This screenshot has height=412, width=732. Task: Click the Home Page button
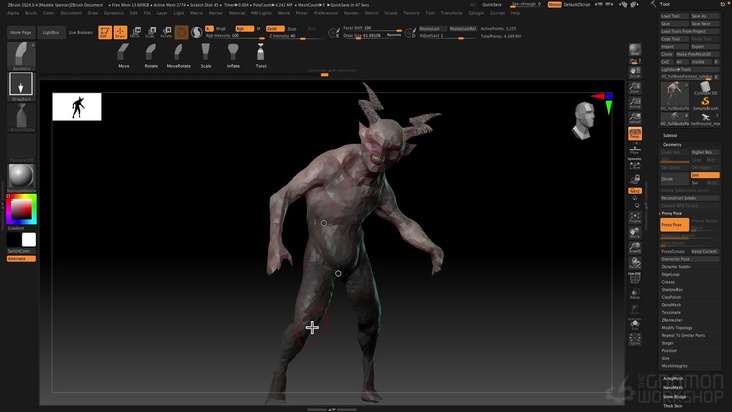21,33
